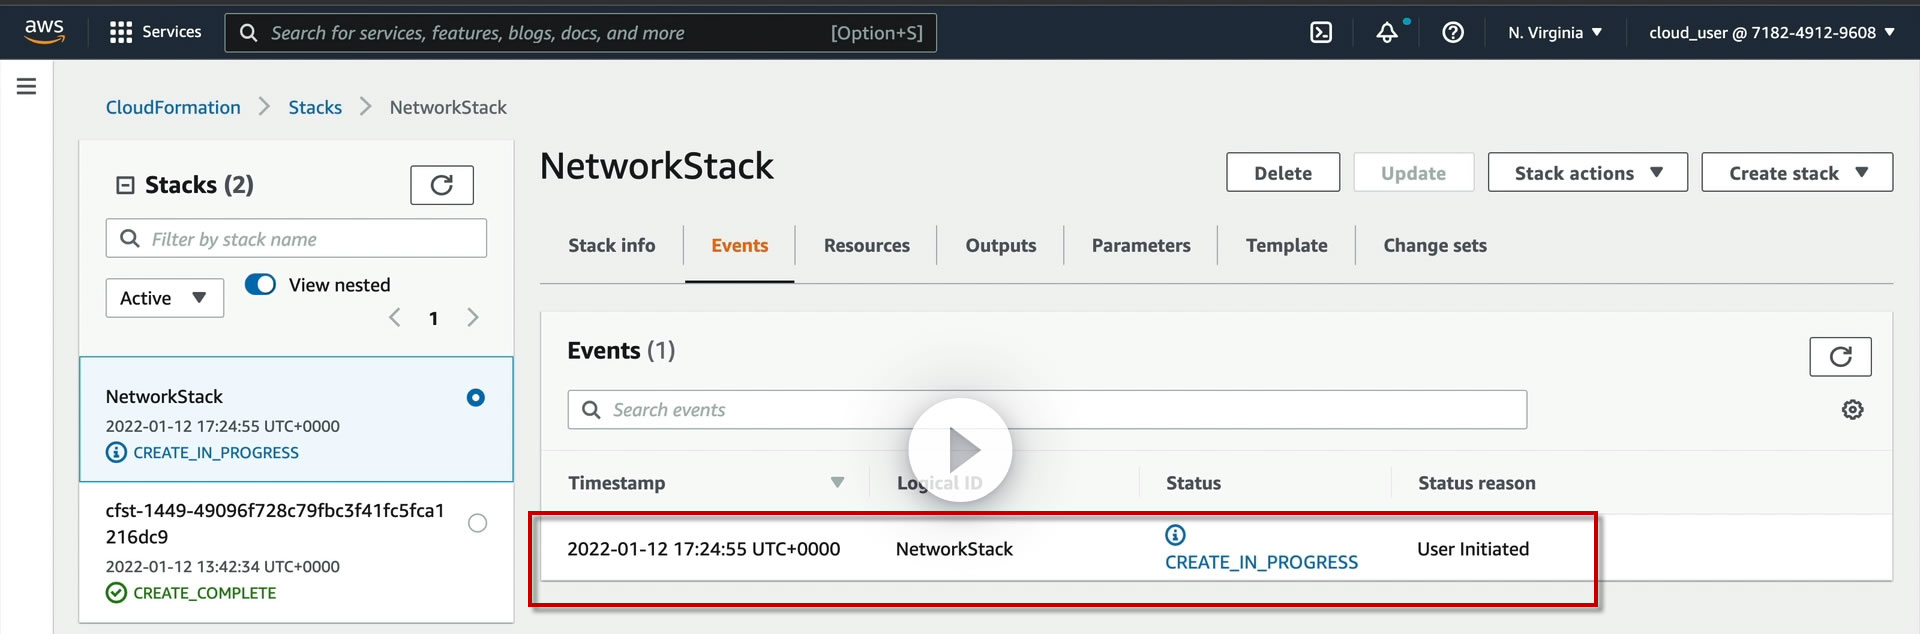Expand the Stack actions dropdown
The height and width of the screenshot is (634, 1920).
(1587, 173)
